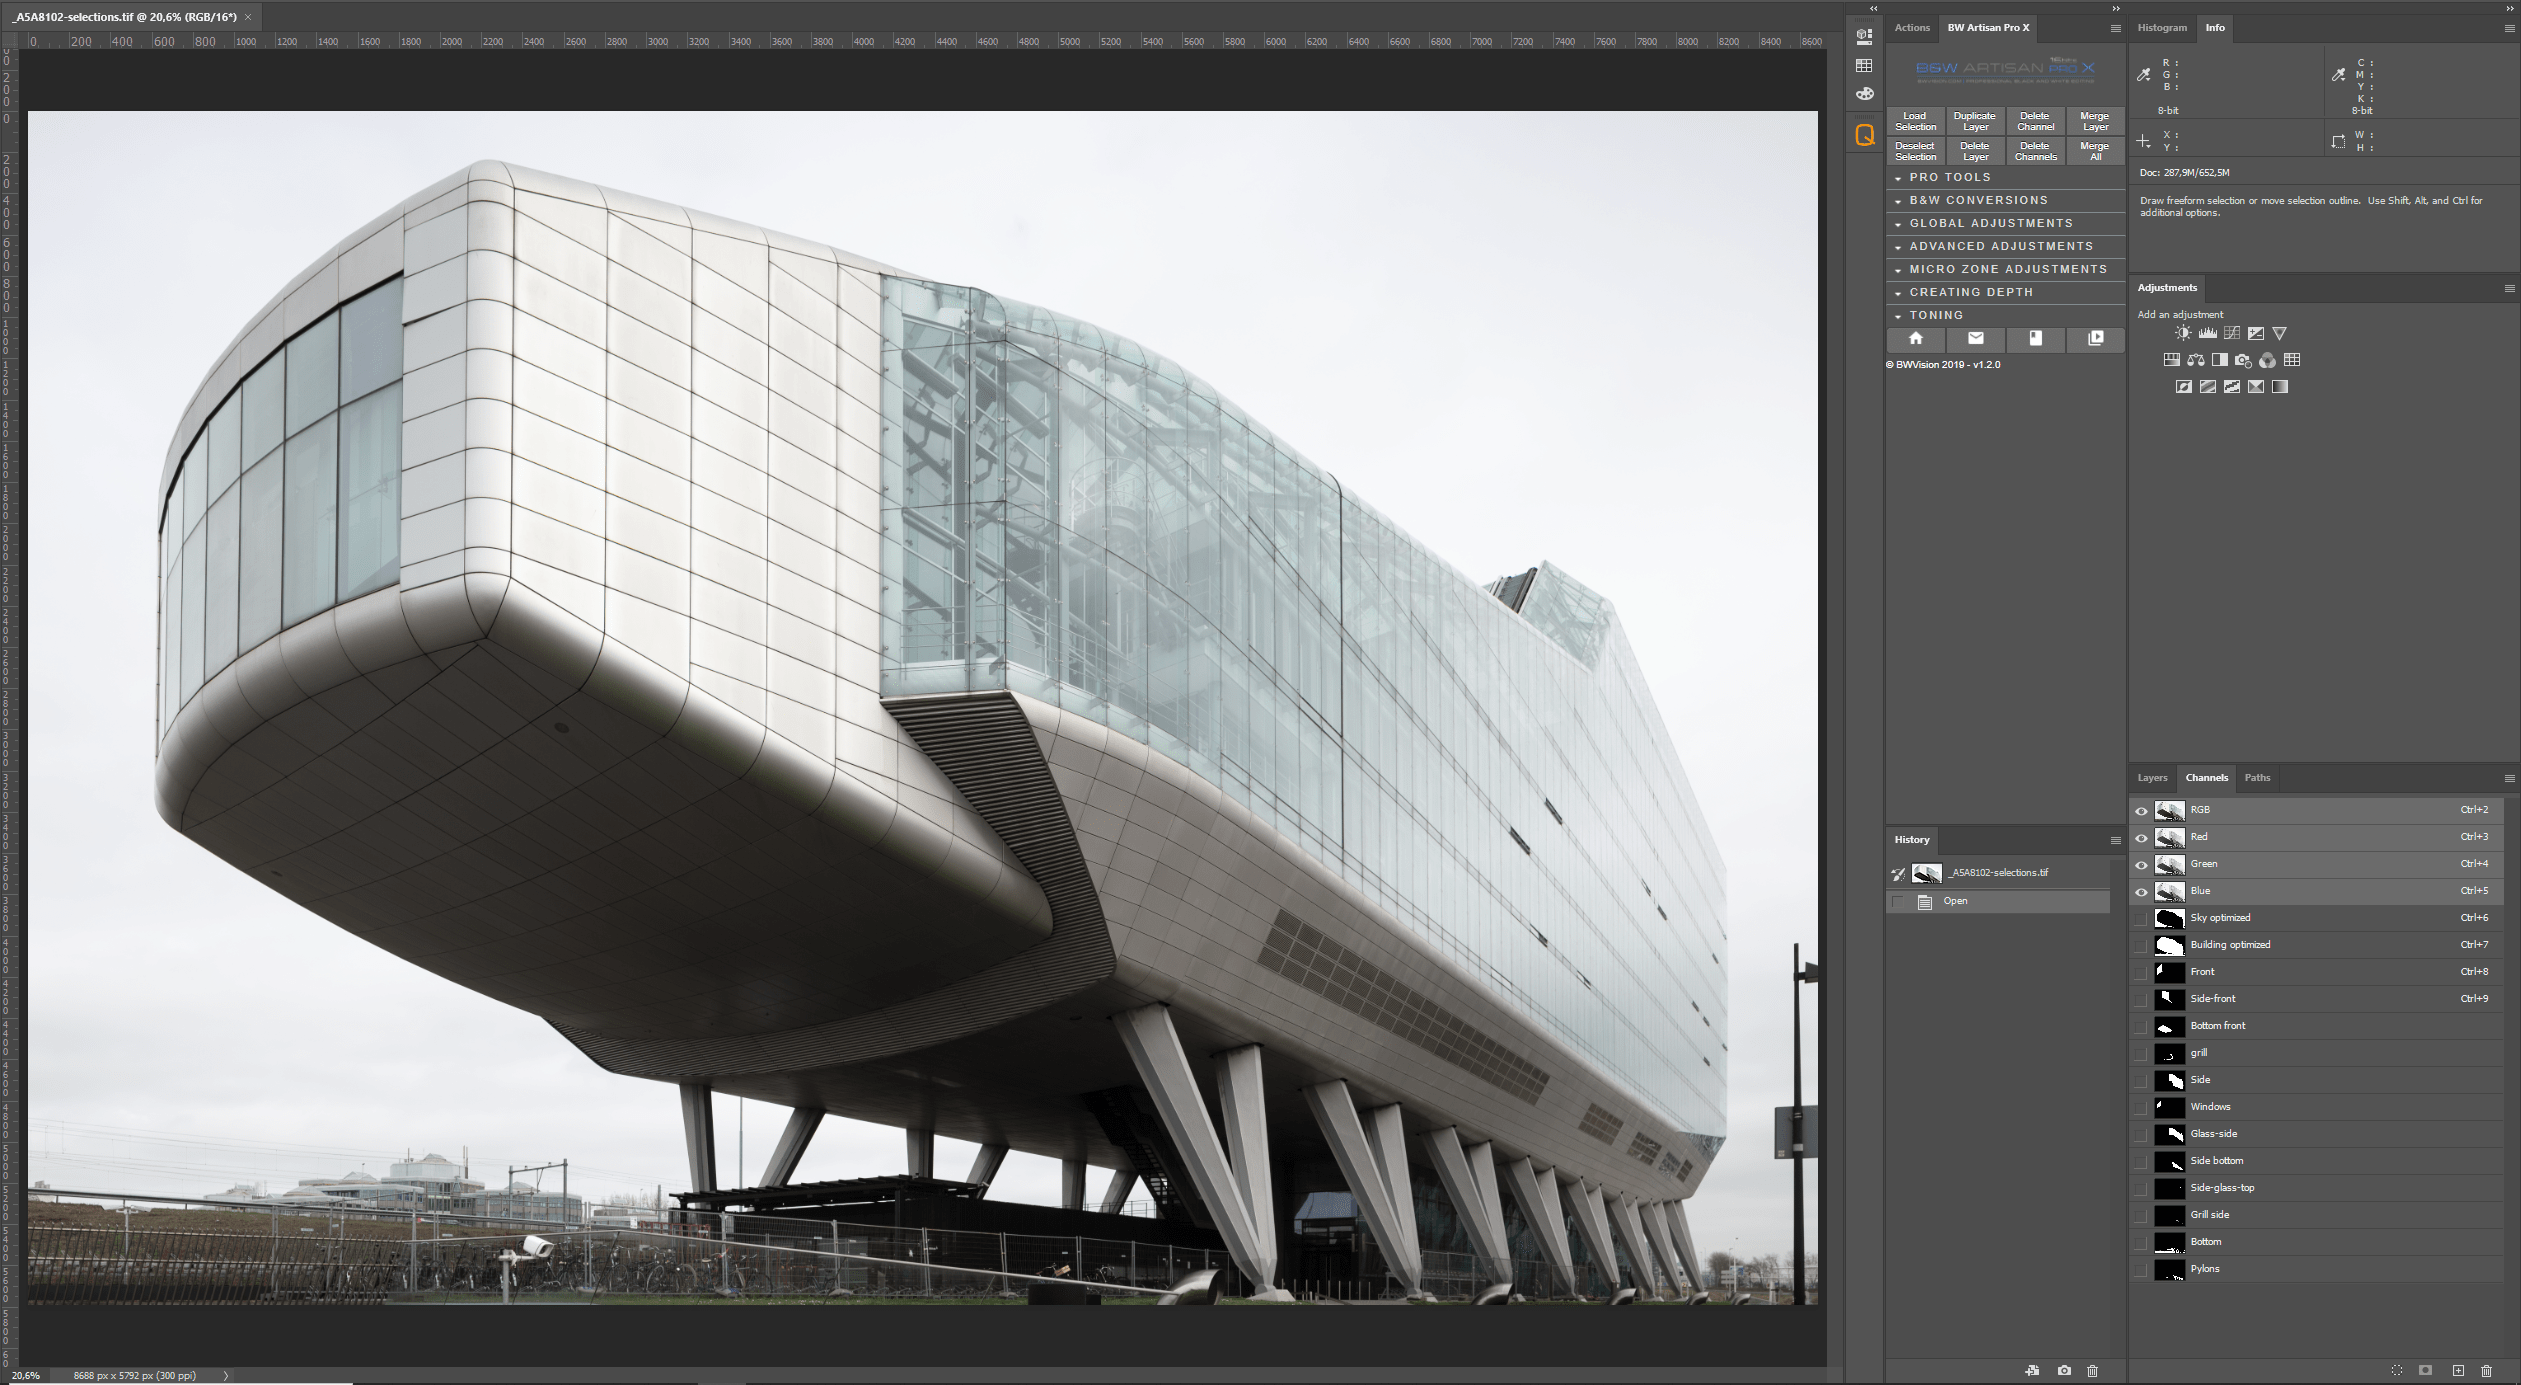
Task: Hide the Red channel
Action: pos(2141,837)
